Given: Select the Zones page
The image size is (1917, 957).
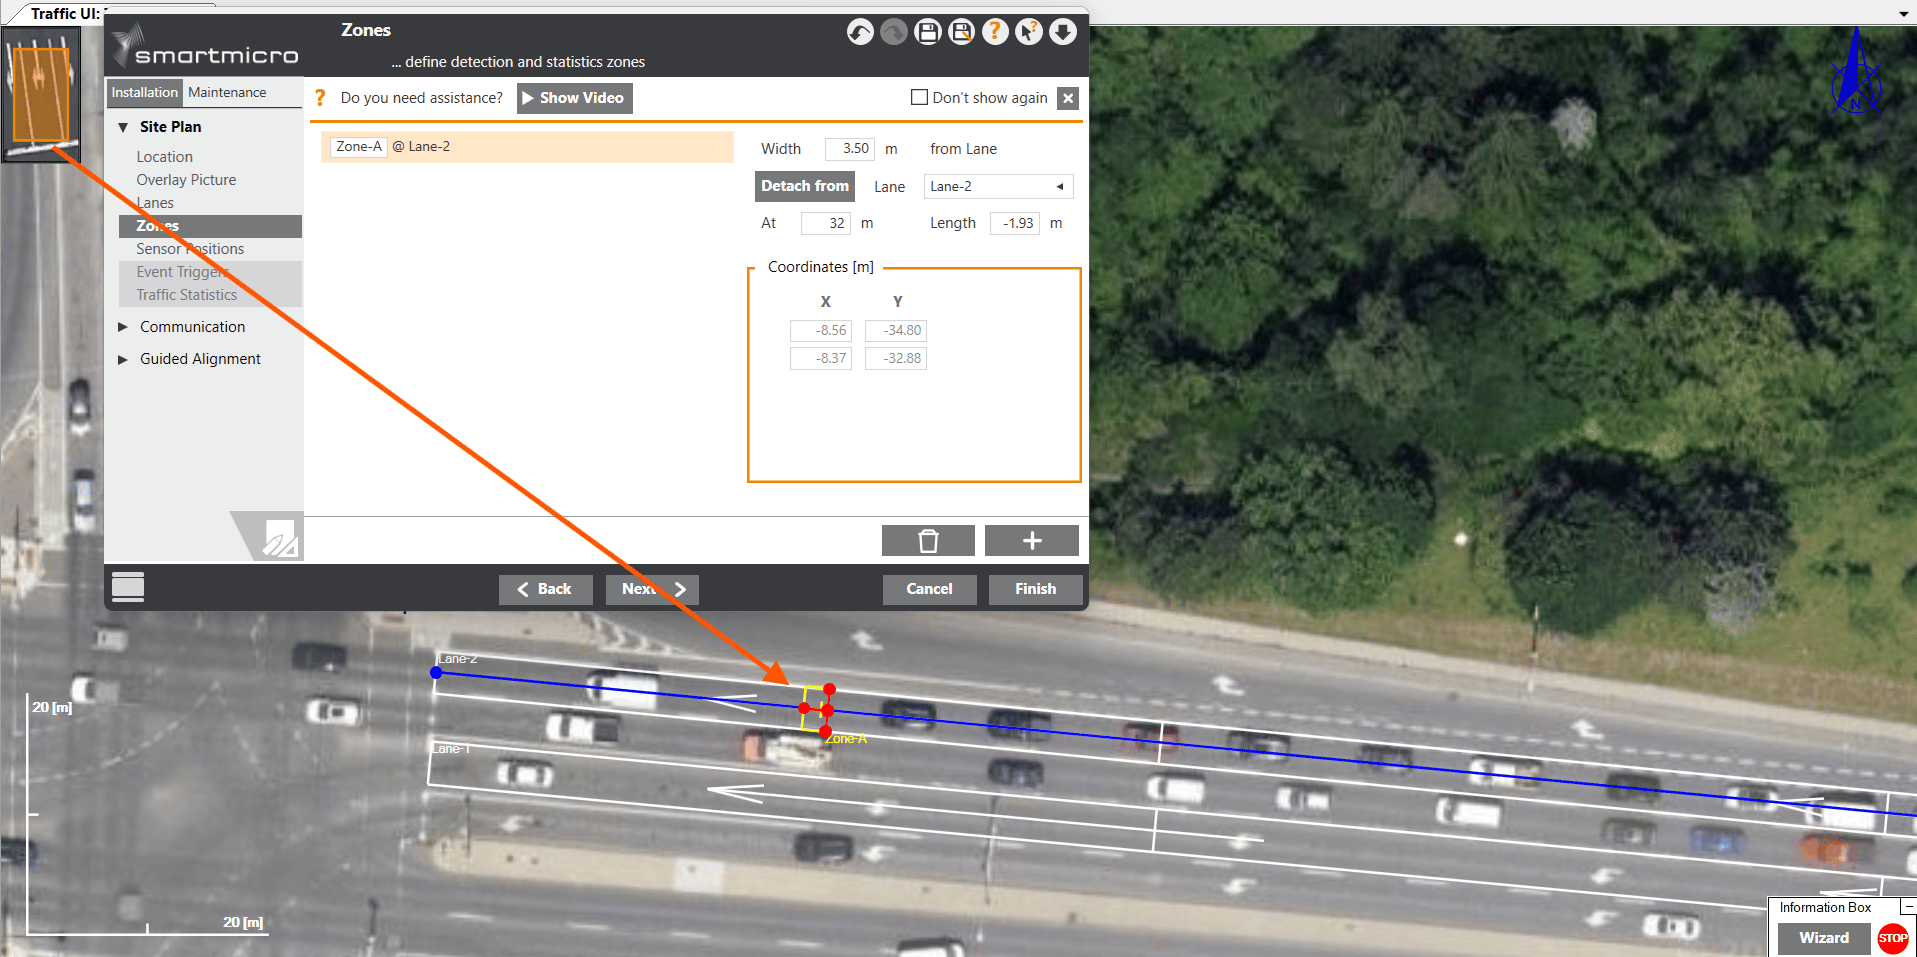Looking at the screenshot, I should (210, 226).
